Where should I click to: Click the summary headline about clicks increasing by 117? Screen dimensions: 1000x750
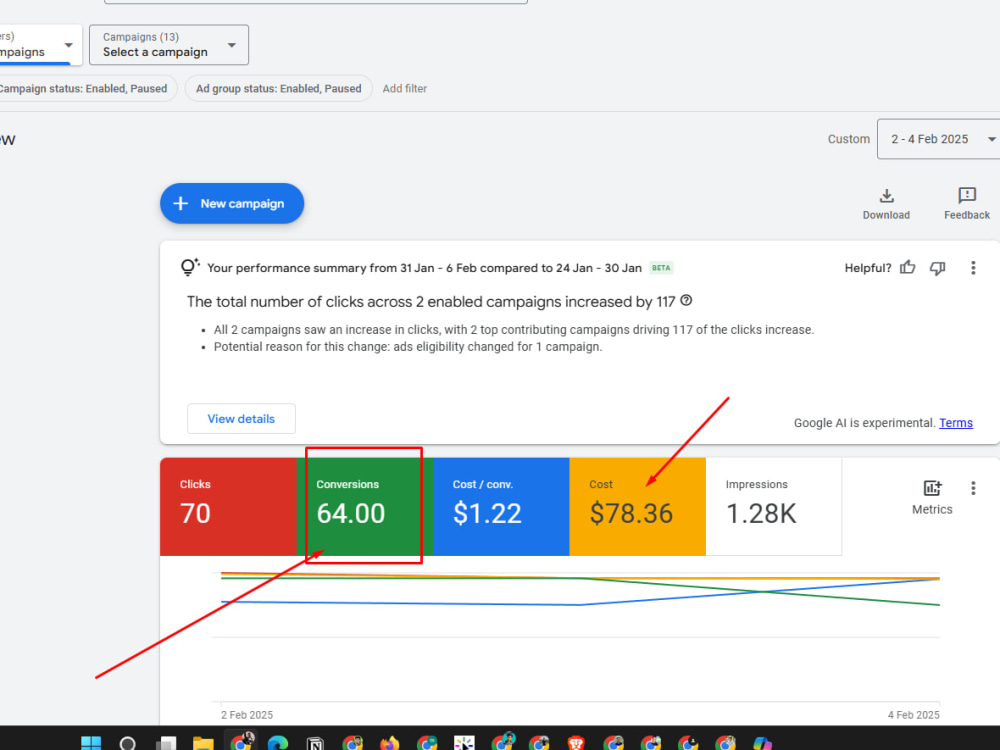431,302
